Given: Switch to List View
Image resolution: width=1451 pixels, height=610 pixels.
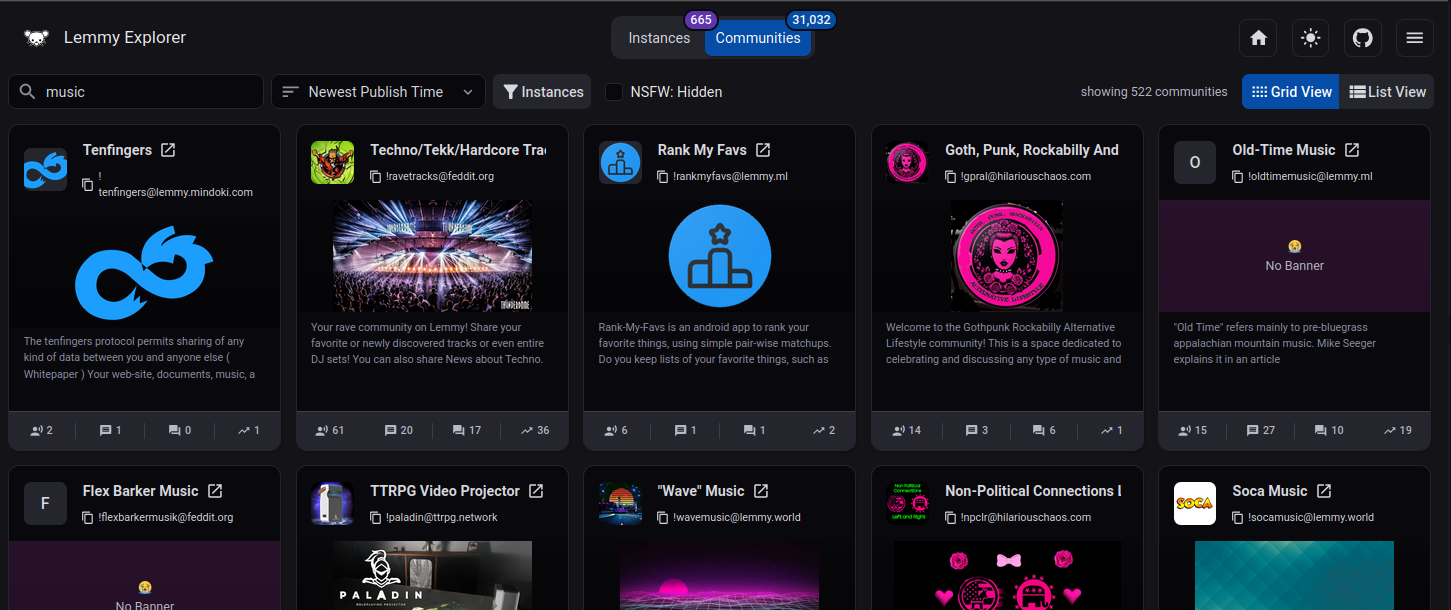Looking at the screenshot, I should click(x=1387, y=92).
